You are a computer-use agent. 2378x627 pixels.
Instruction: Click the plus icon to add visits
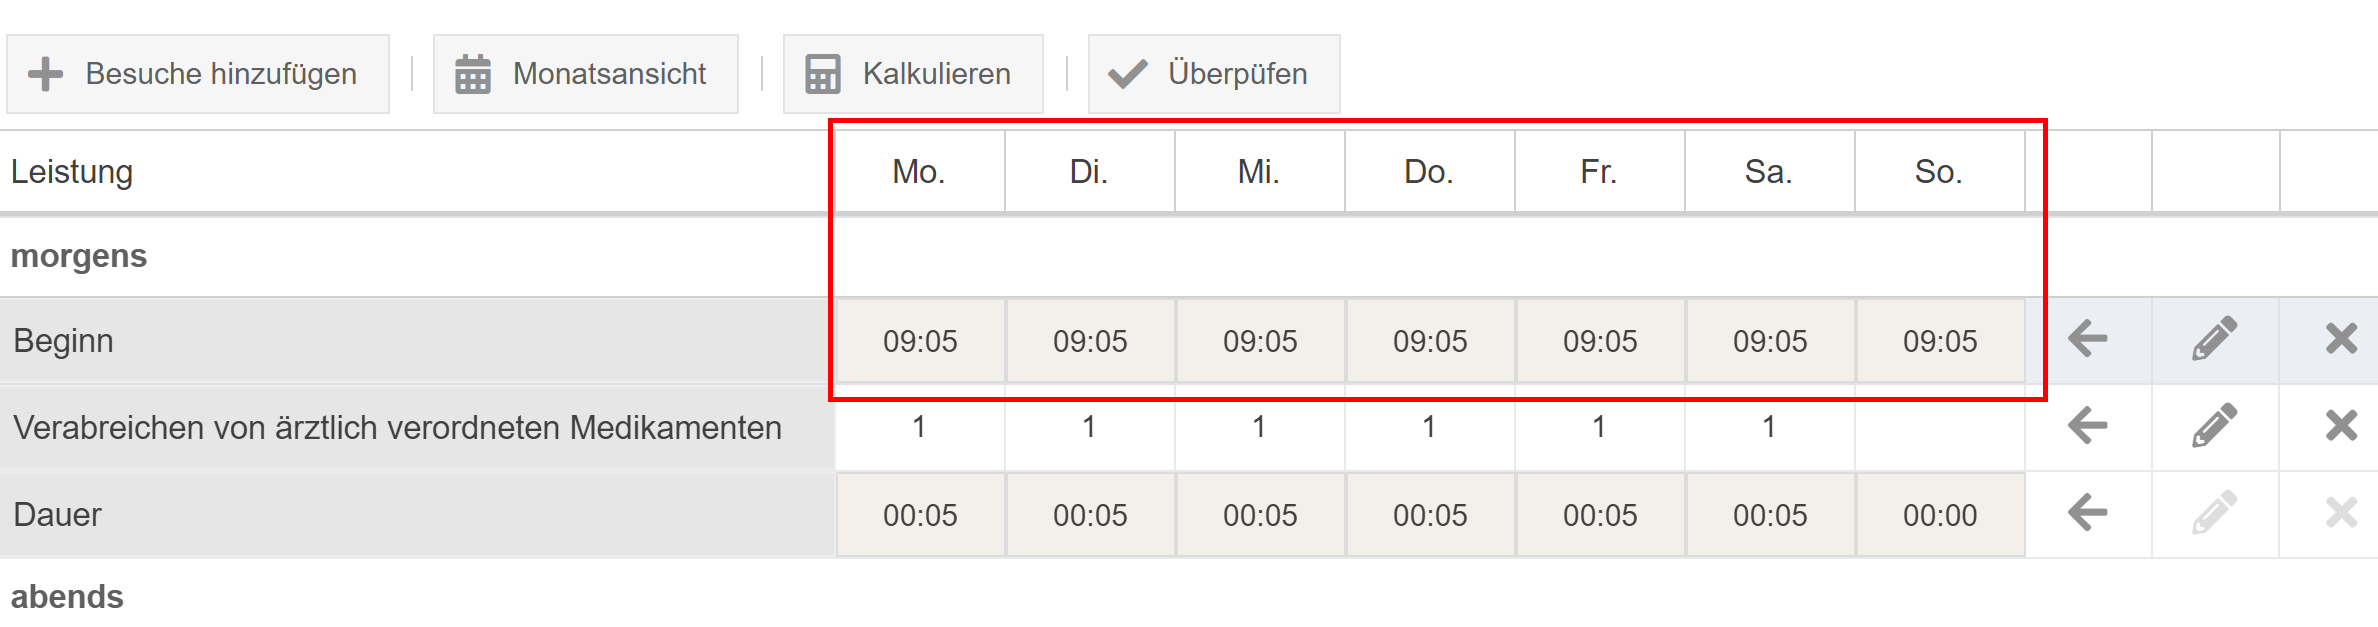pos(43,73)
